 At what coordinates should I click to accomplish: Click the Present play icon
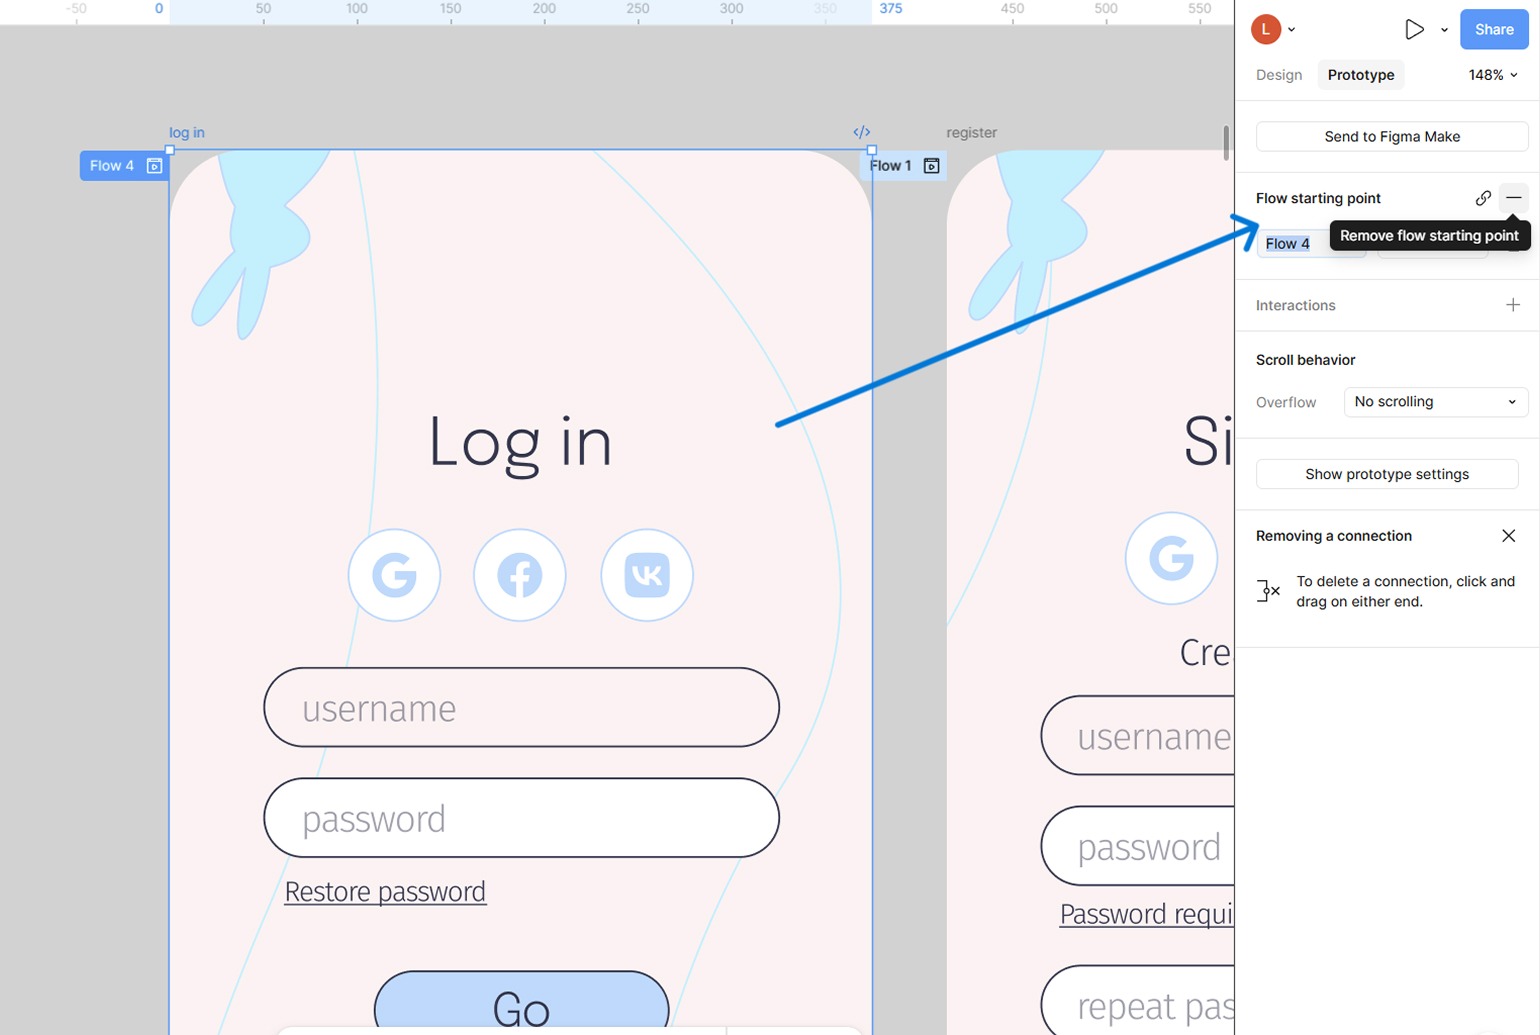tap(1413, 29)
